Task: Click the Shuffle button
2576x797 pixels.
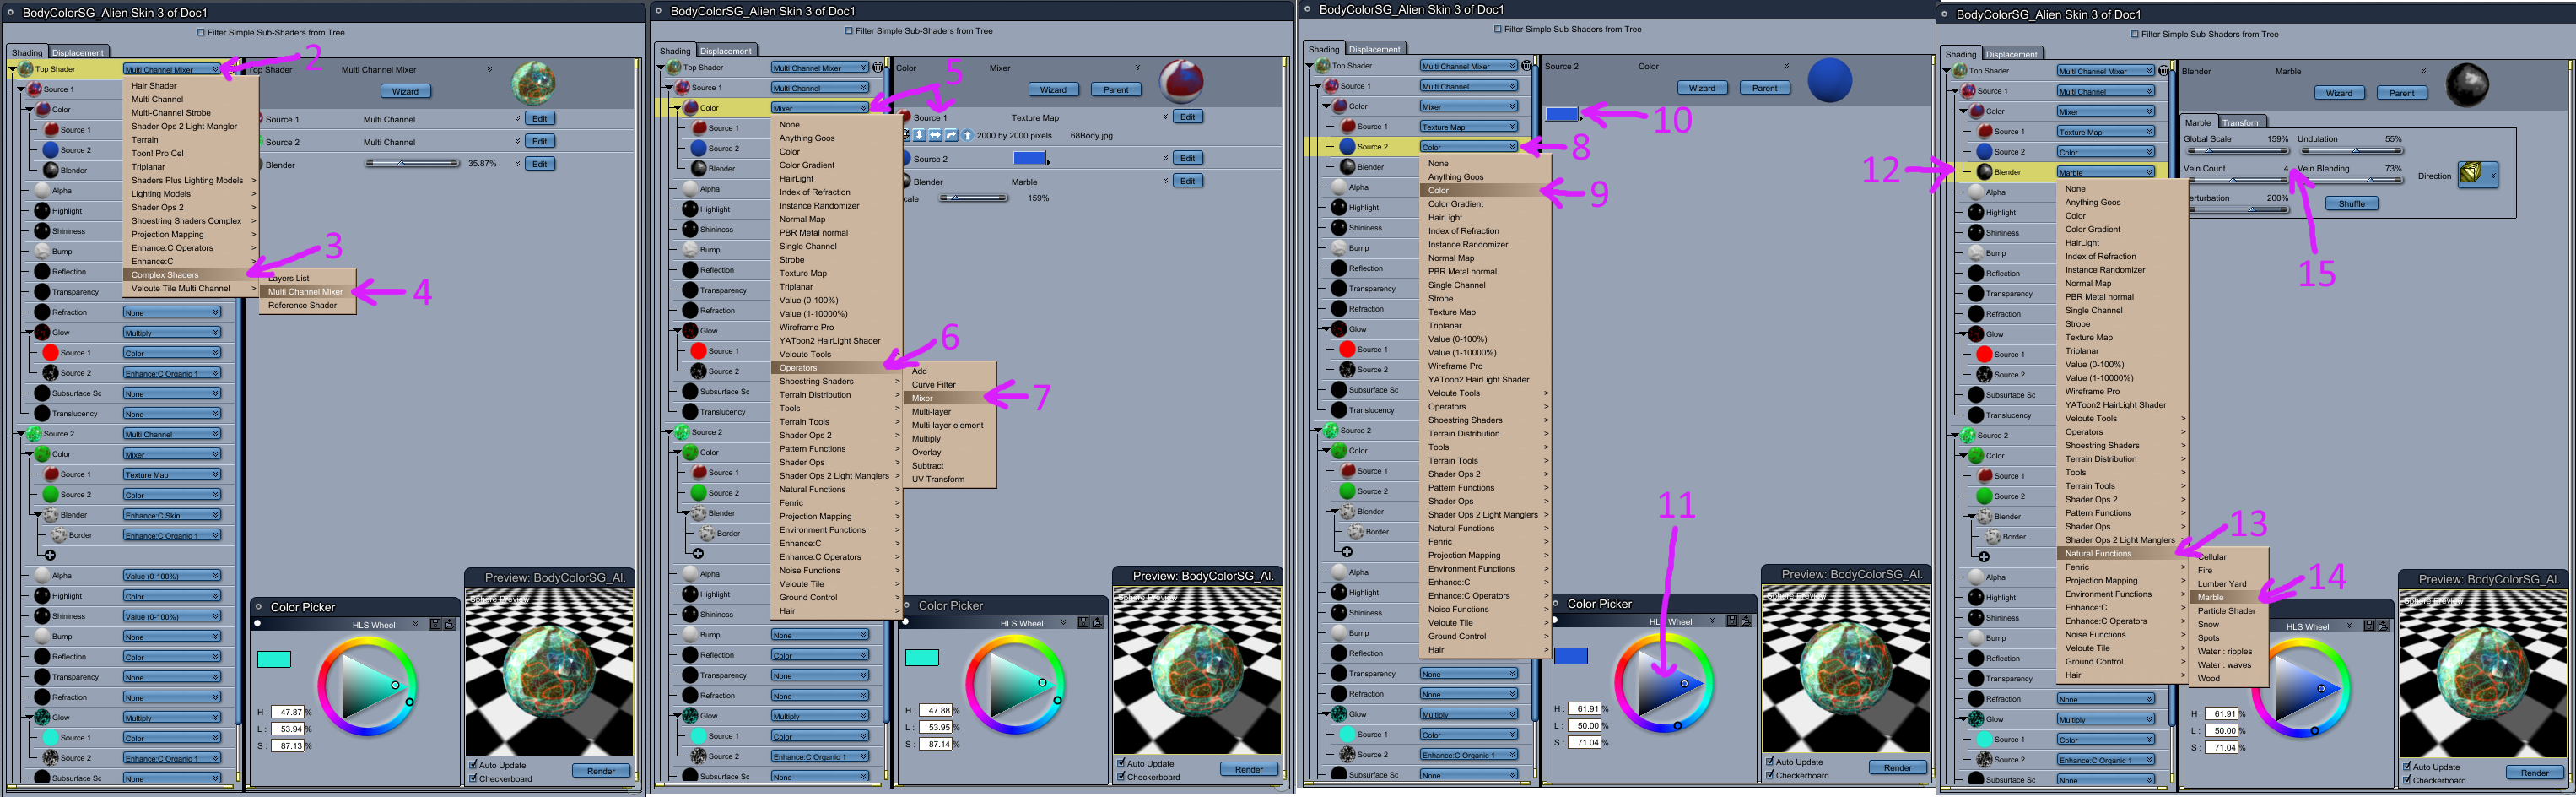Action: click(x=2352, y=203)
